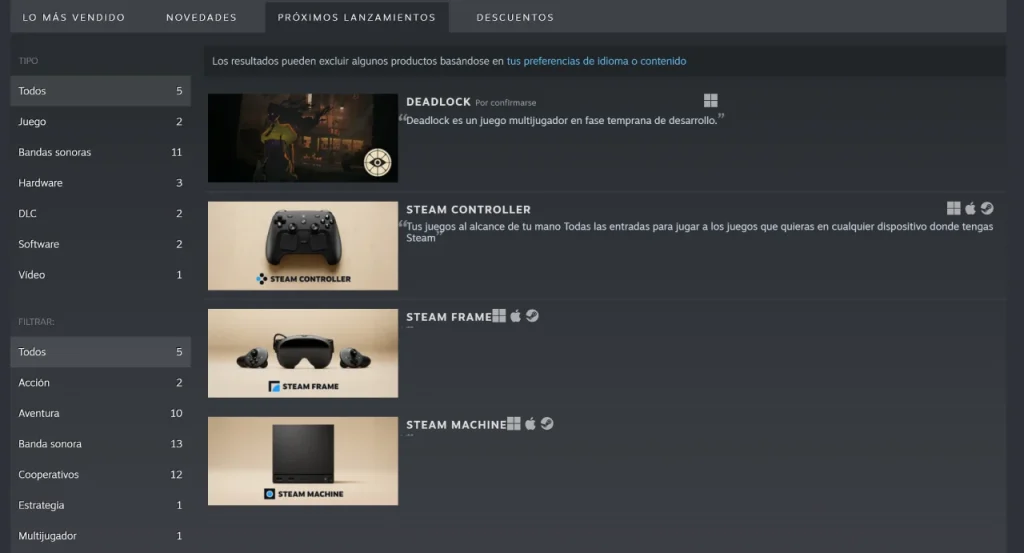The width and height of the screenshot is (1024, 553).
Task: Filter type by Bandas sonoras
Action: coord(54,152)
